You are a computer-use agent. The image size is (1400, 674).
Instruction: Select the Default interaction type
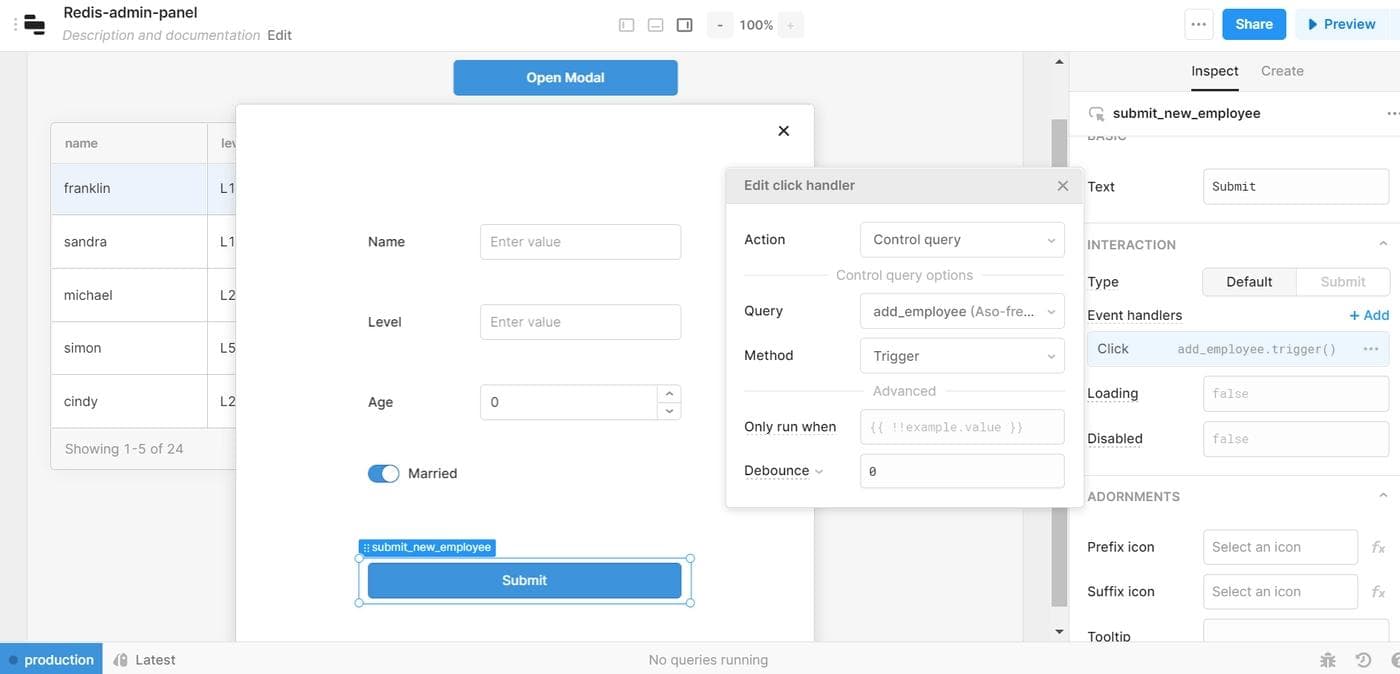(x=1249, y=282)
